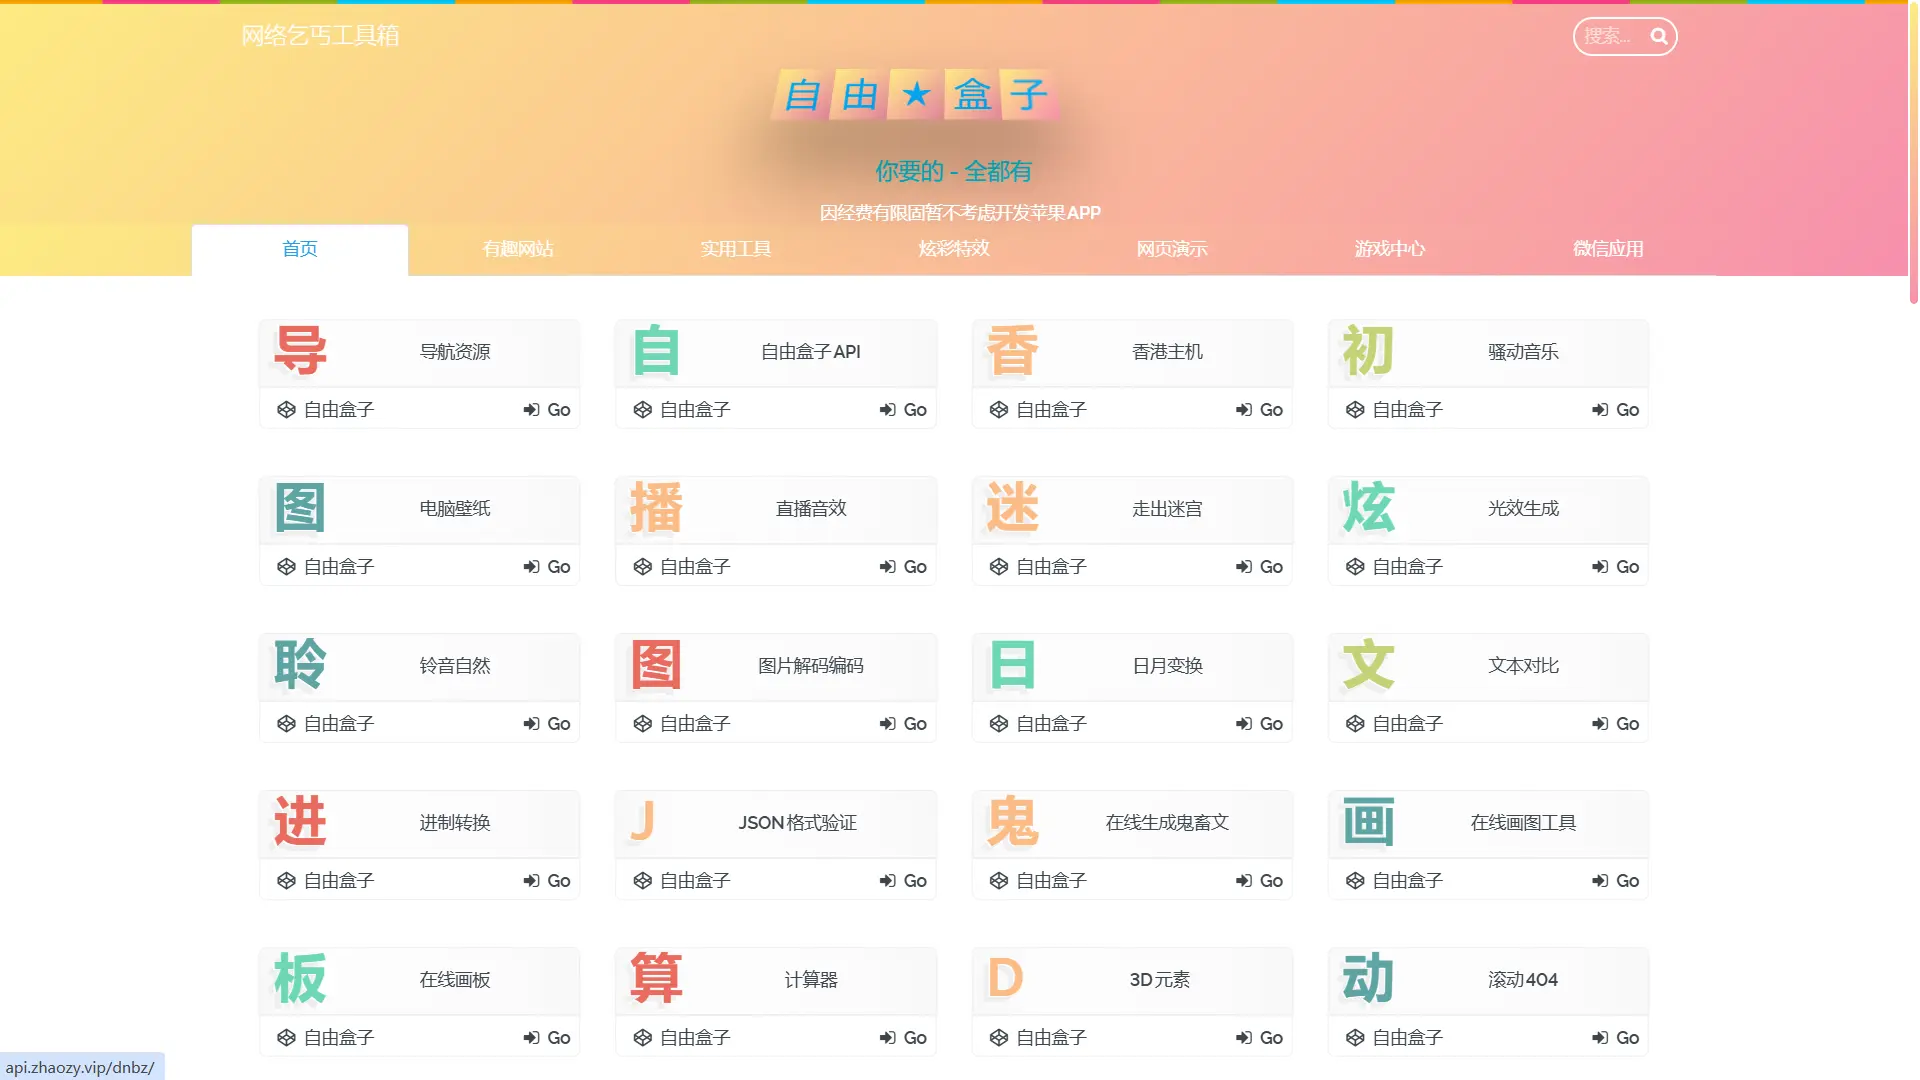1920x1080 pixels.
Task: Click the 迷 icon of 走出迷宫 card
Action: (x=1012, y=508)
